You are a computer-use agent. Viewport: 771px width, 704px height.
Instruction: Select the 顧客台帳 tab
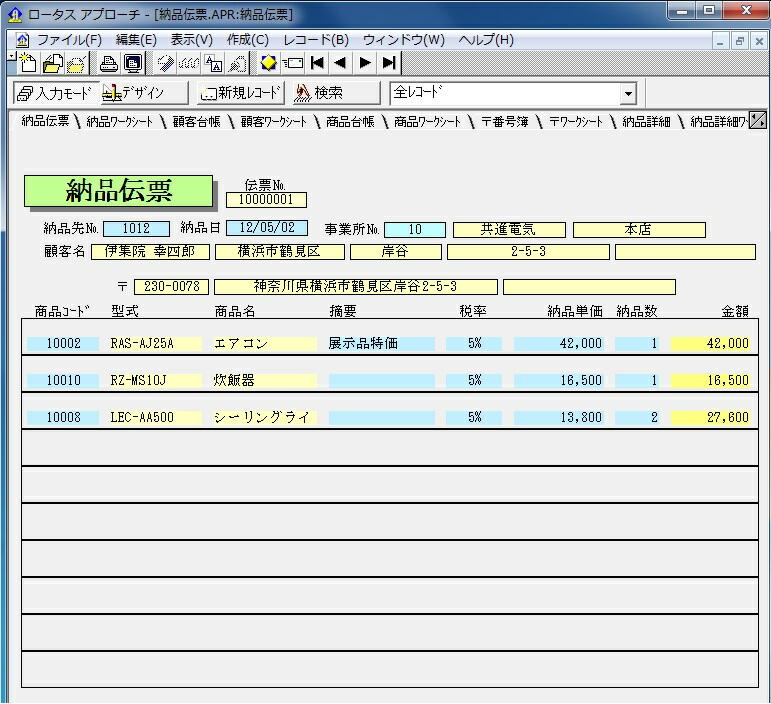click(x=197, y=121)
